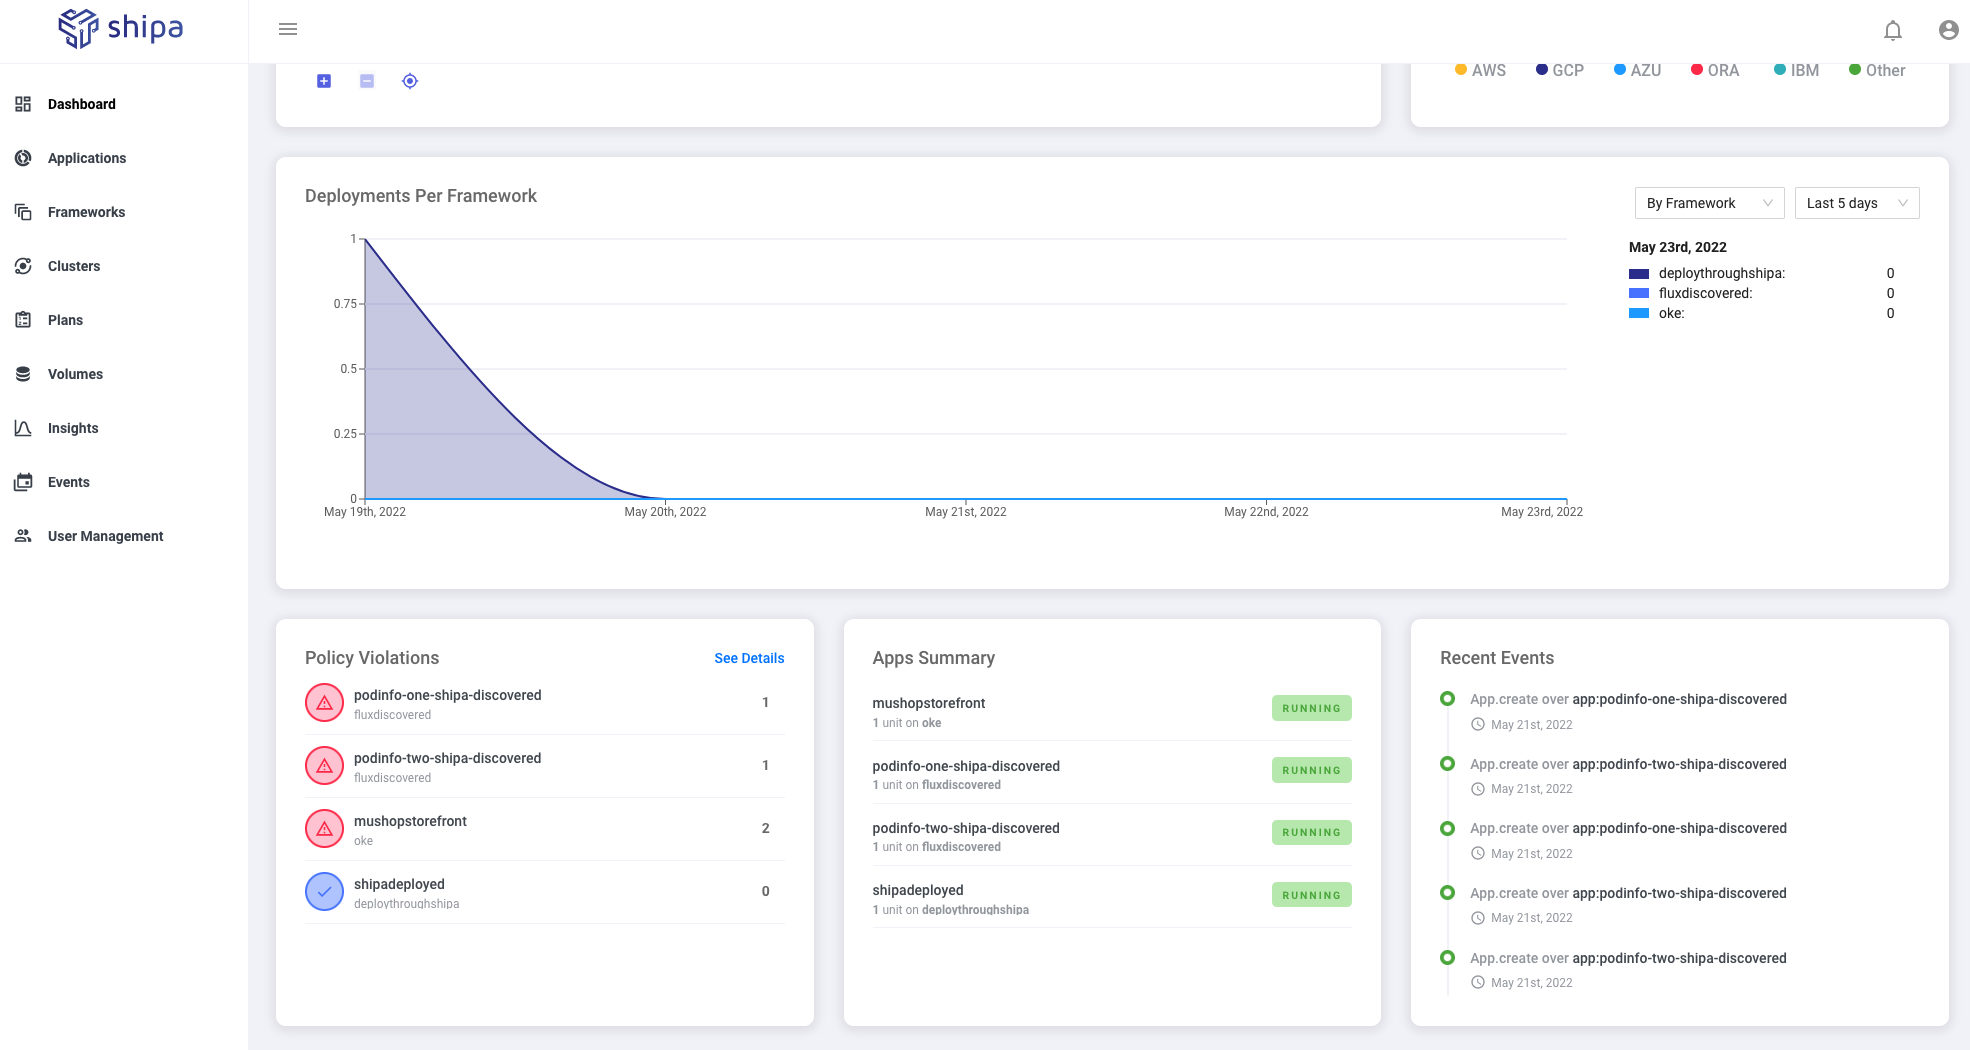Open user account menu

(x=1948, y=30)
